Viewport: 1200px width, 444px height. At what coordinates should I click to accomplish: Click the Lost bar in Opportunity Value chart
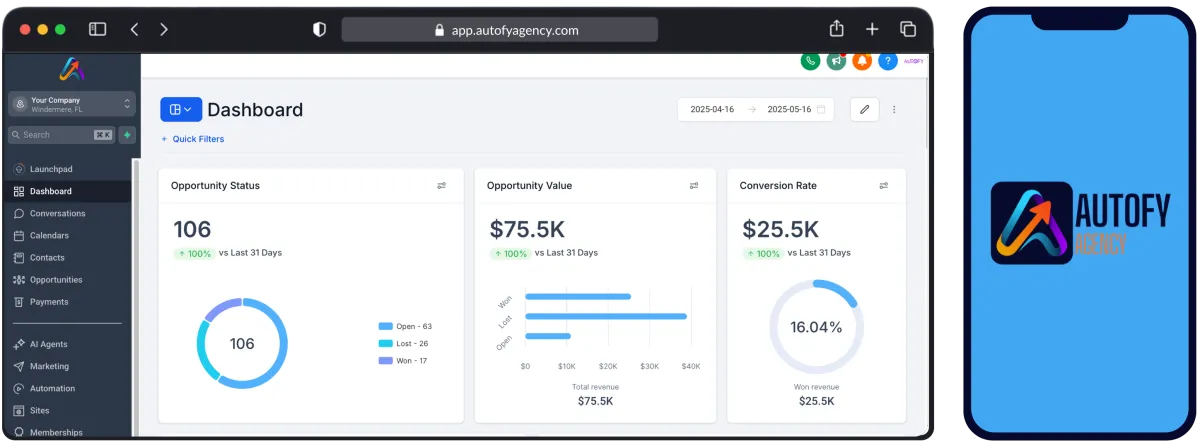point(606,316)
